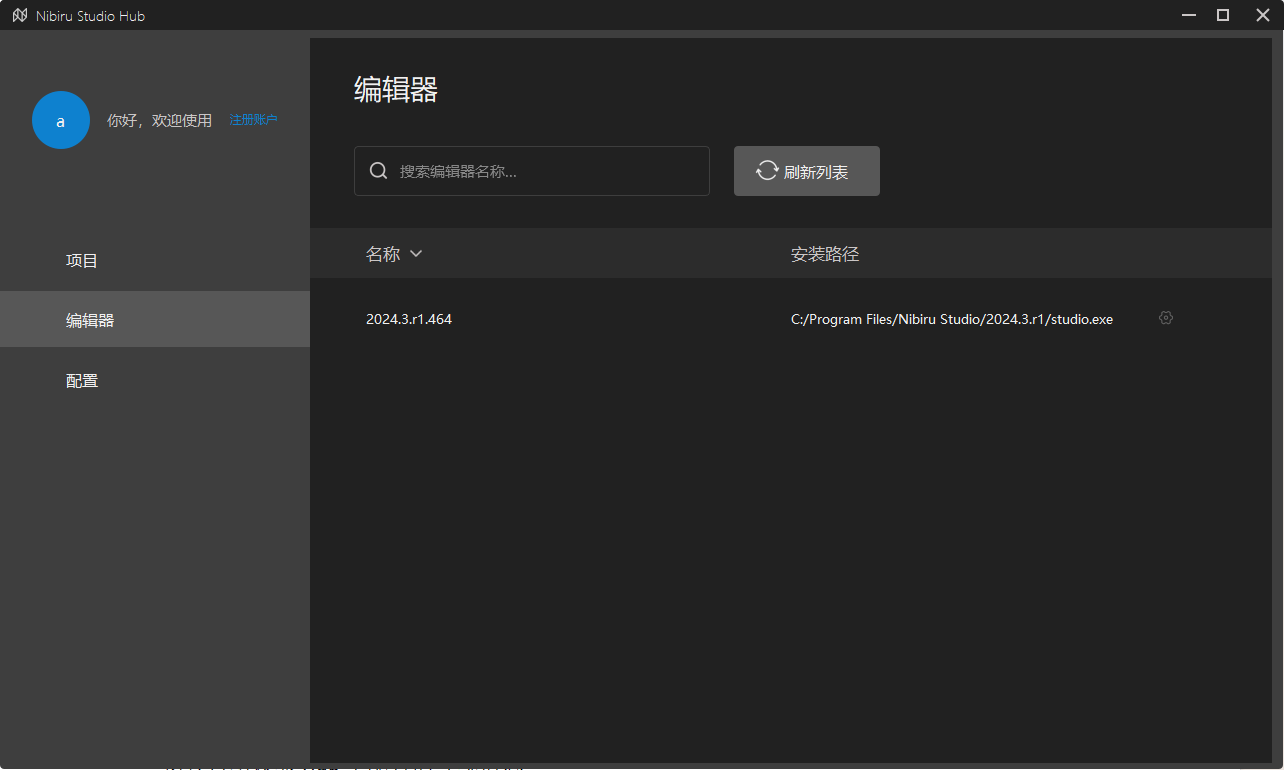Click the gear icon beside studio.exe path
Viewport: 1284px width, 770px height.
click(x=1165, y=318)
